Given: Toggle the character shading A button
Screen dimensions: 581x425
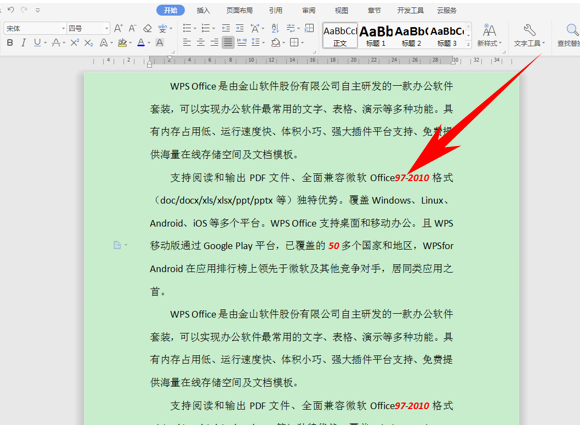Looking at the screenshot, I should (160, 43).
